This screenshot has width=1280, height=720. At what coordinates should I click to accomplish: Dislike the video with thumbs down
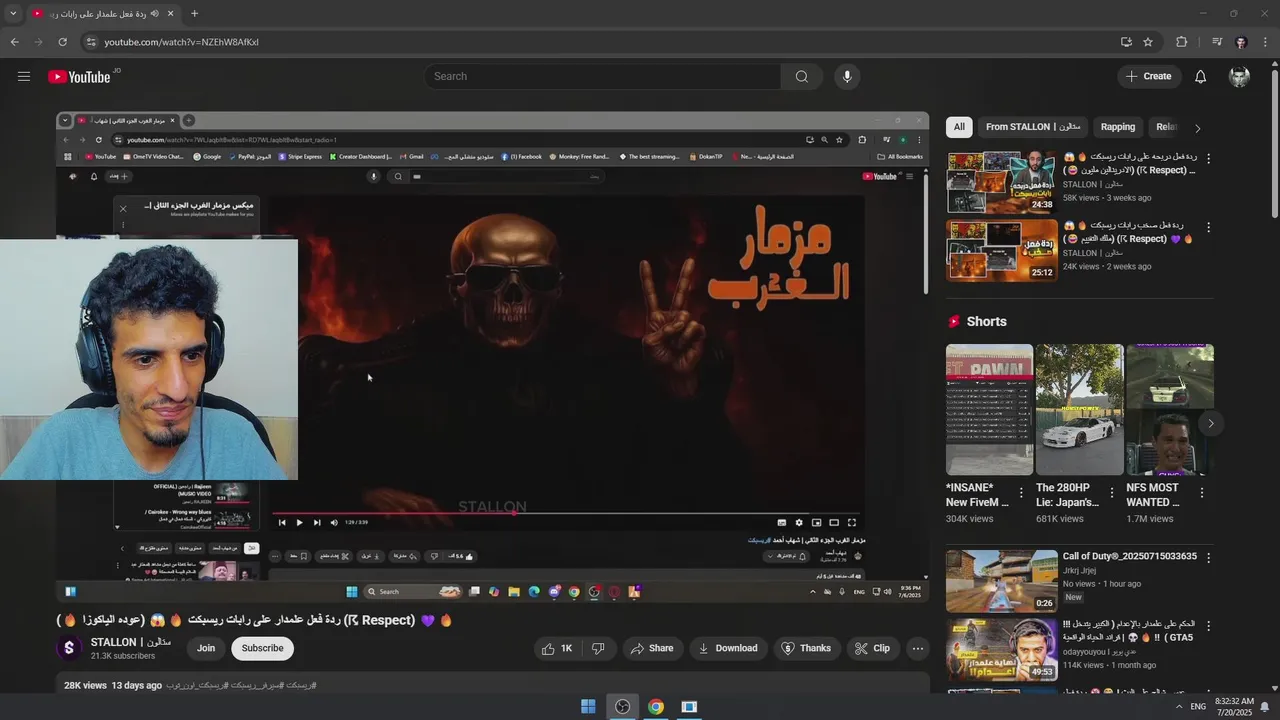598,648
